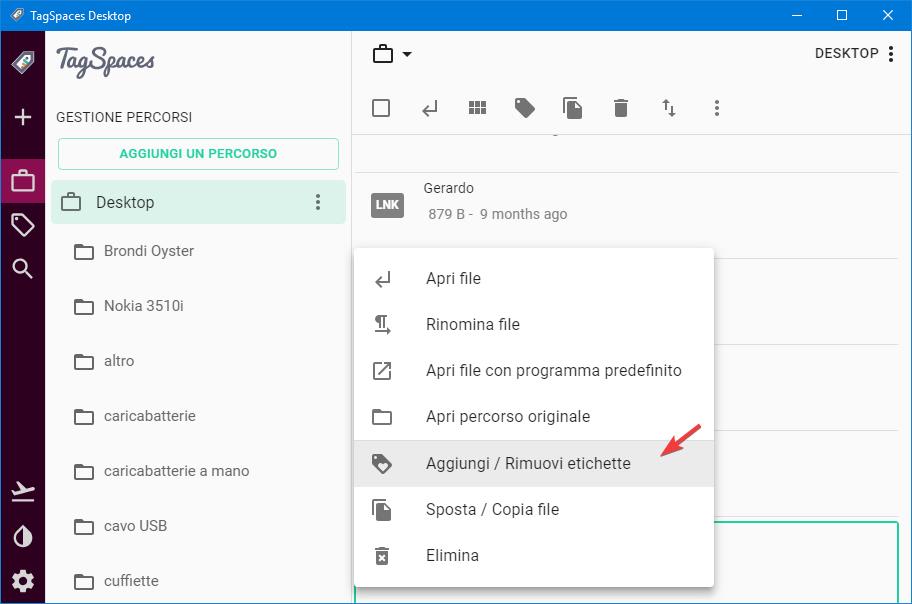Open the DESKTOP perspective three-dot menu
The width and height of the screenshot is (912, 604).
point(890,54)
